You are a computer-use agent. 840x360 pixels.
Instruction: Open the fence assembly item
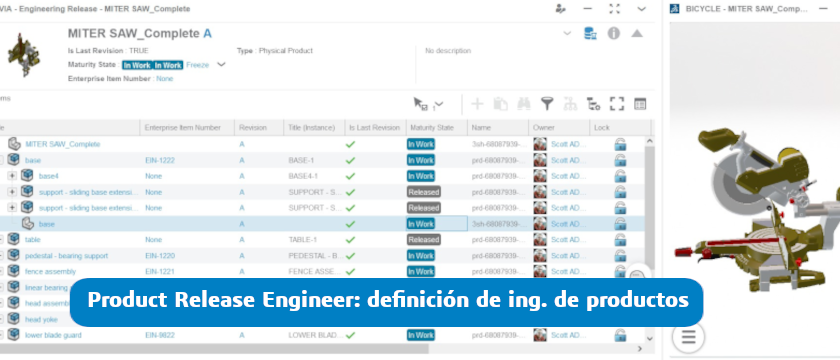click(50, 272)
